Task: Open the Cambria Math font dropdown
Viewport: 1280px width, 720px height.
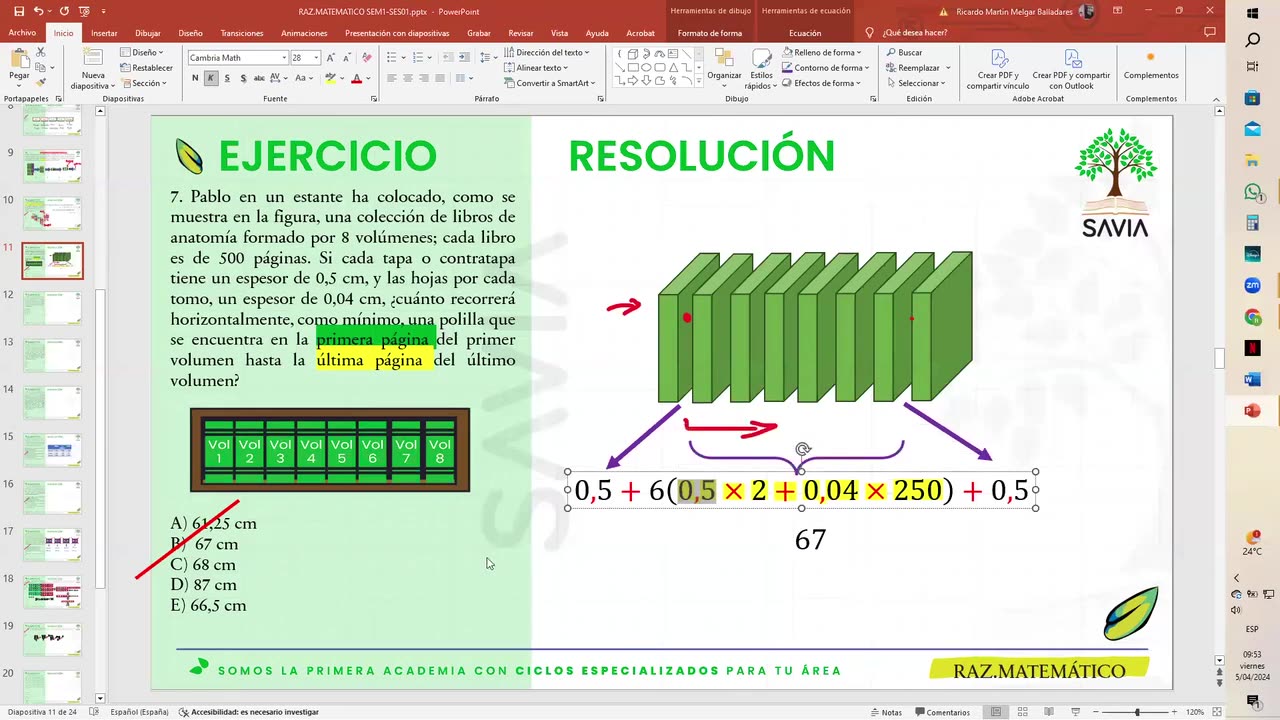Action: [283, 58]
